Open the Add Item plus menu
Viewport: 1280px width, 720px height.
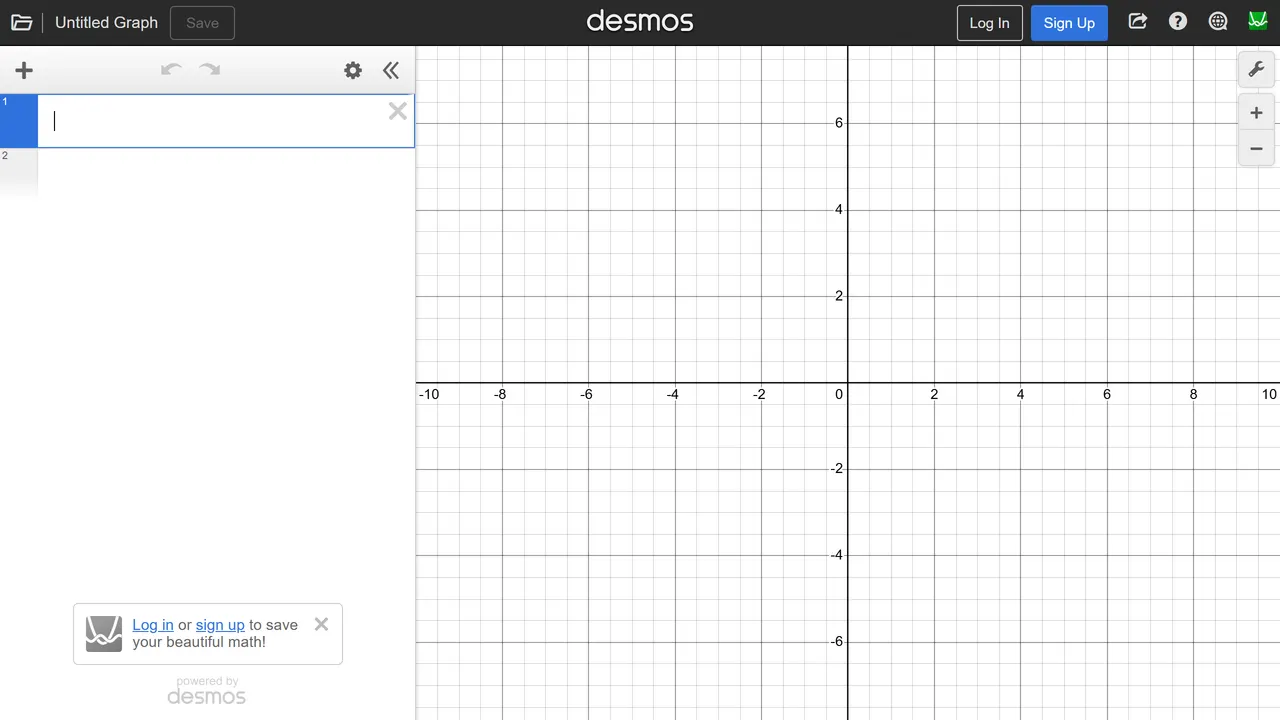tap(24, 70)
